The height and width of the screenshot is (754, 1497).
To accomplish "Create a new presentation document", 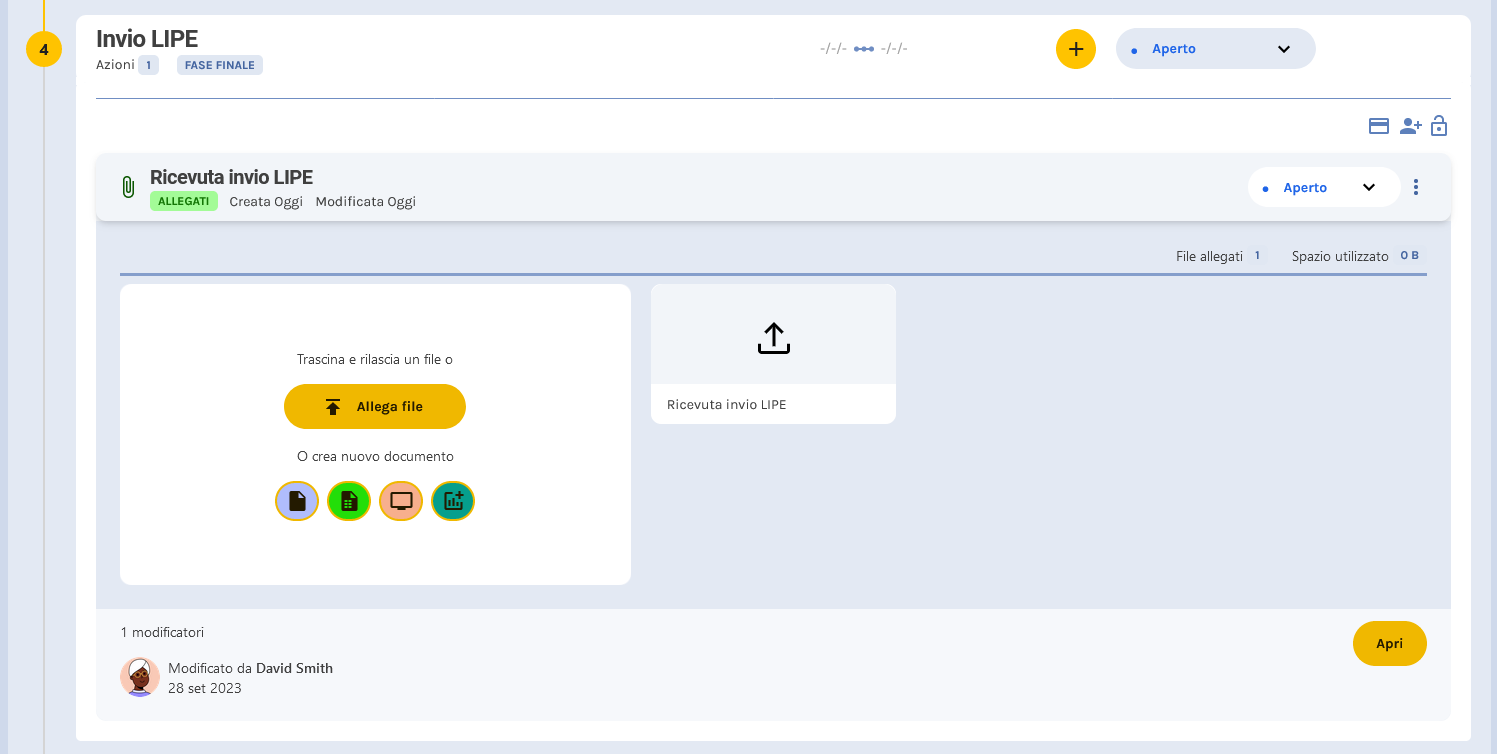I will pos(401,501).
